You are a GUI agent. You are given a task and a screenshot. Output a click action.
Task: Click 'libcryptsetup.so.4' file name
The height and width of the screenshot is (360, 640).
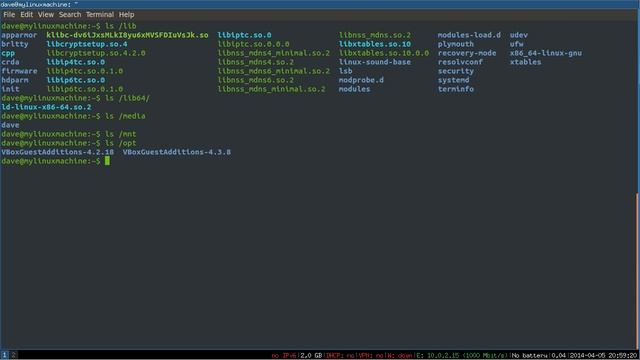(x=87, y=44)
